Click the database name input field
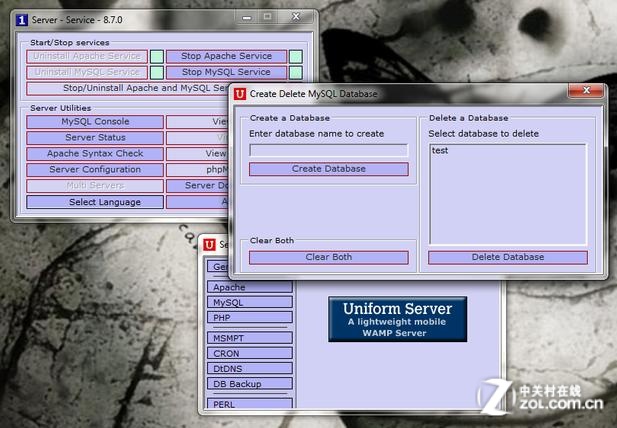The image size is (617, 428). click(x=329, y=150)
